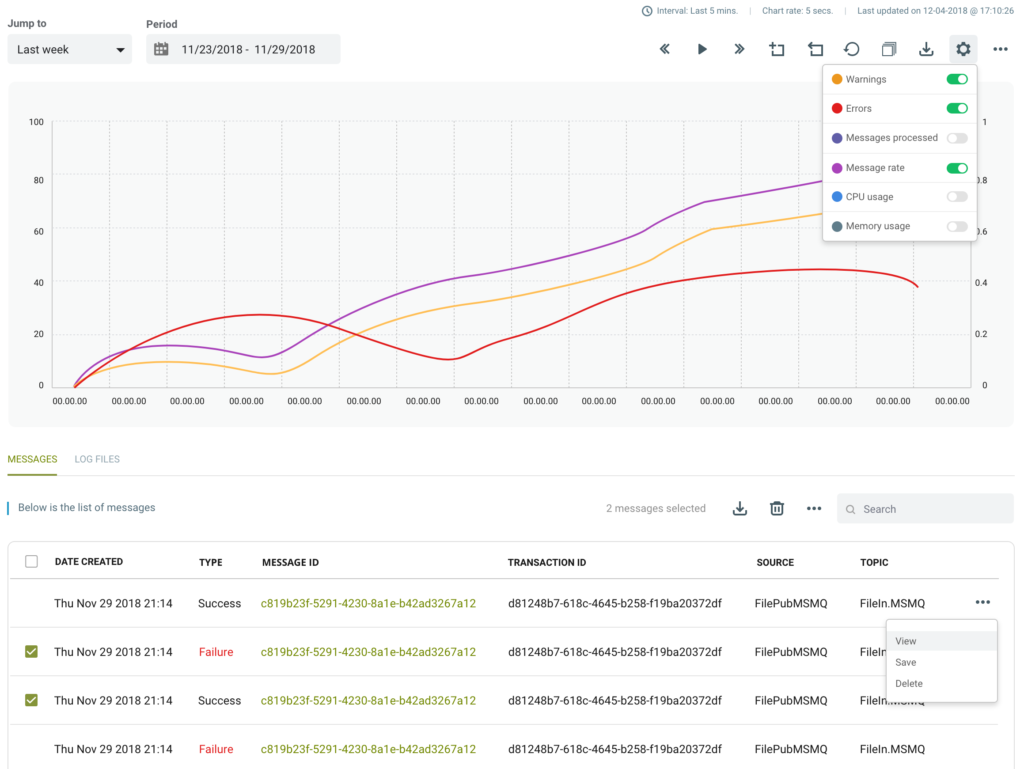Viewport: 1024px width, 769px height.
Task: Open first message row ellipsis menu
Action: point(983,603)
